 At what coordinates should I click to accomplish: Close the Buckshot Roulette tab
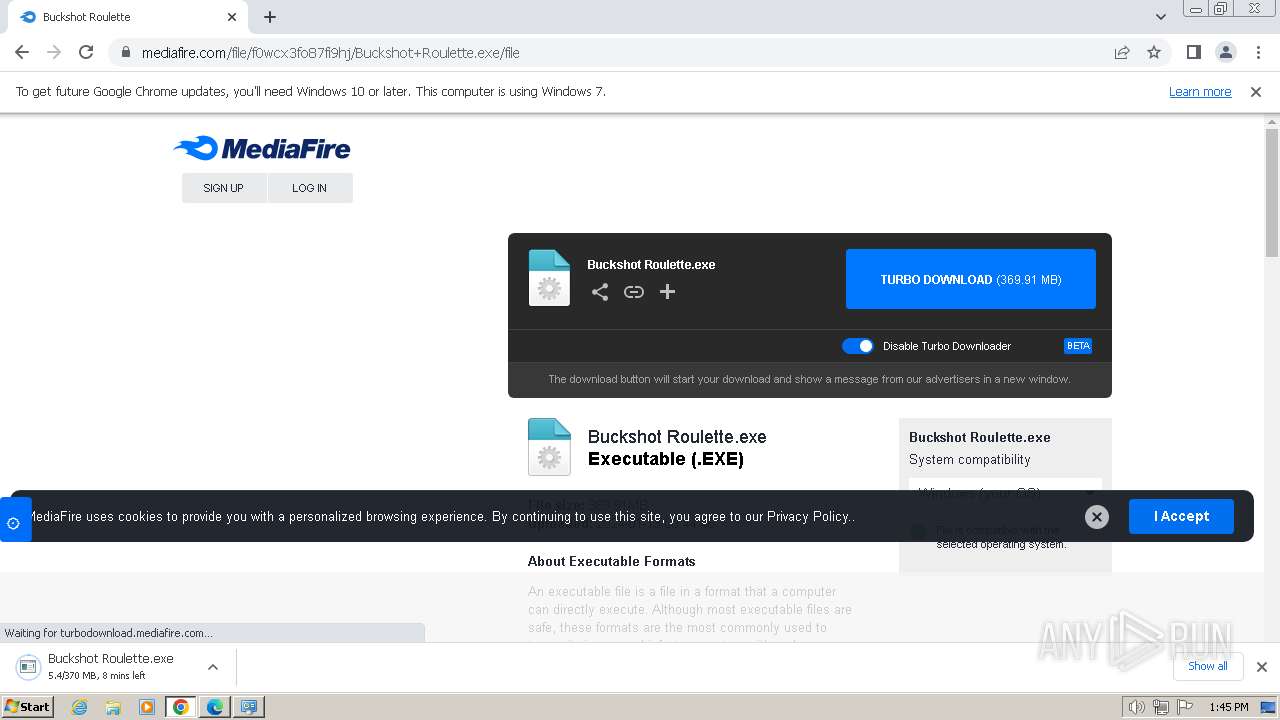(232, 17)
